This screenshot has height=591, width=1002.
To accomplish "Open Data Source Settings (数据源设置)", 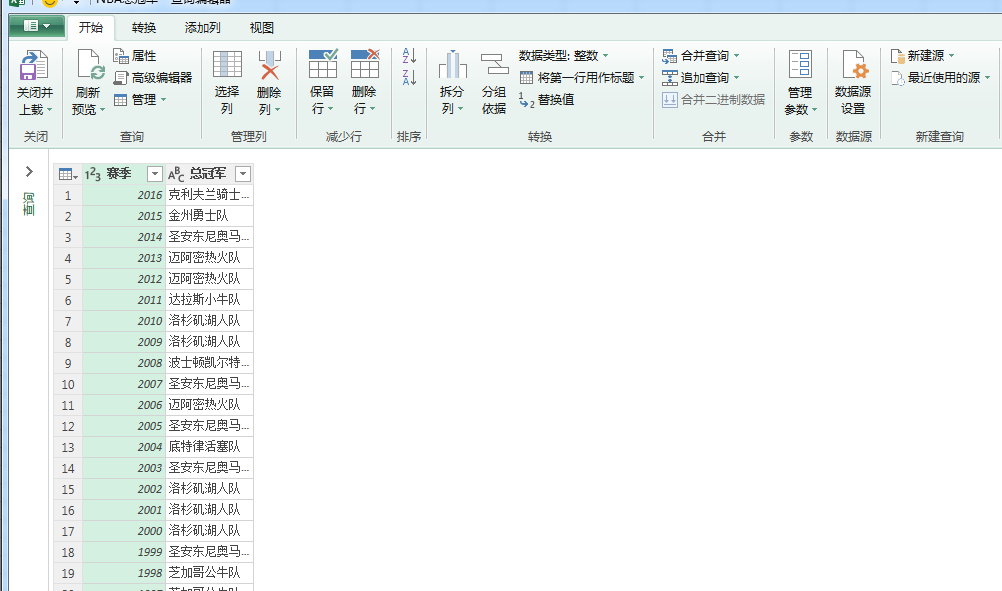I will click(x=853, y=83).
